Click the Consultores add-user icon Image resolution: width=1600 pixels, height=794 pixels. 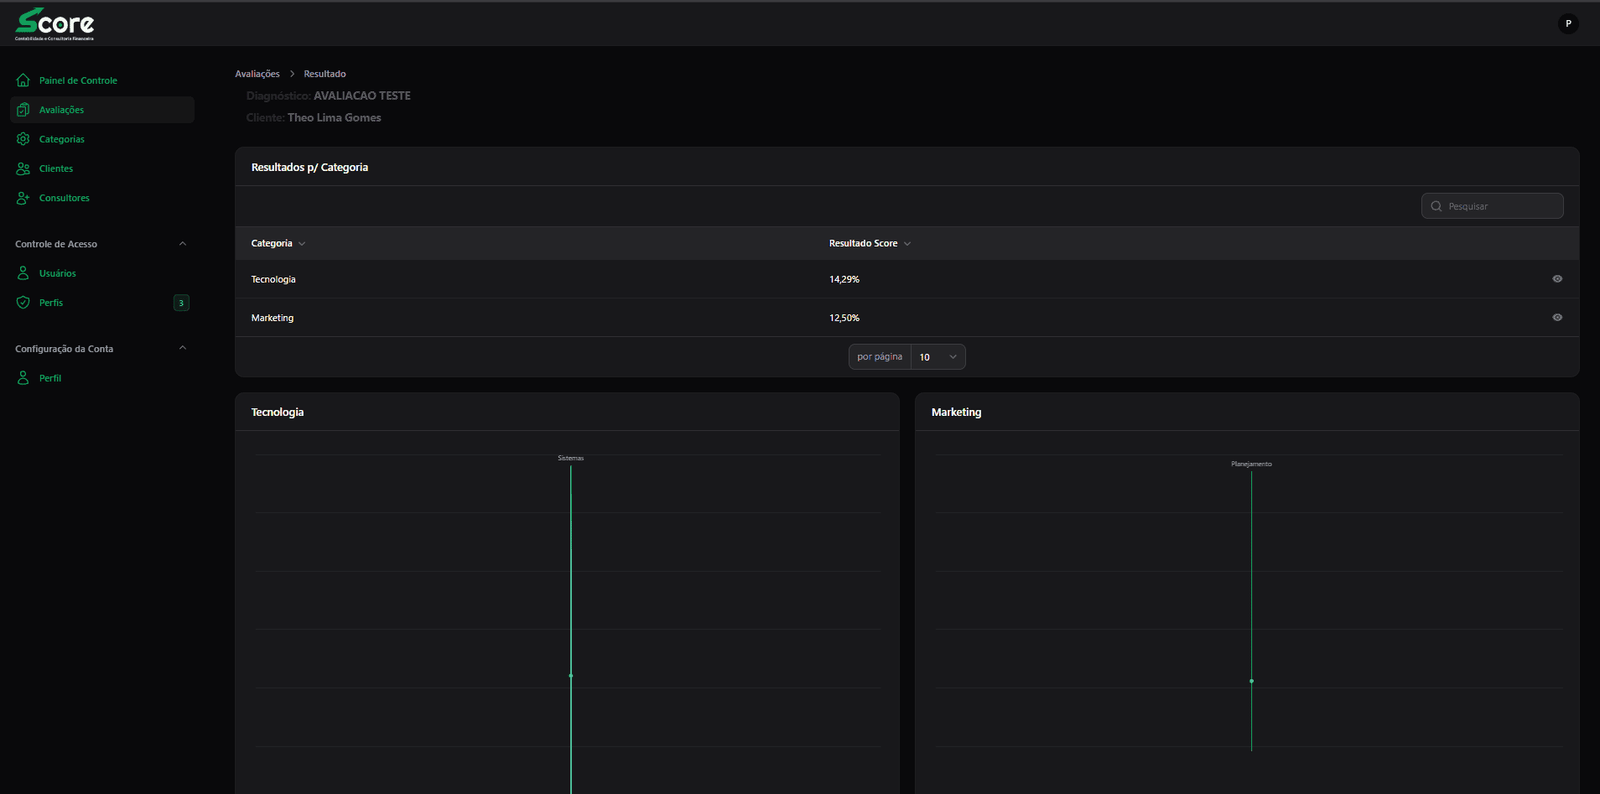click(23, 198)
